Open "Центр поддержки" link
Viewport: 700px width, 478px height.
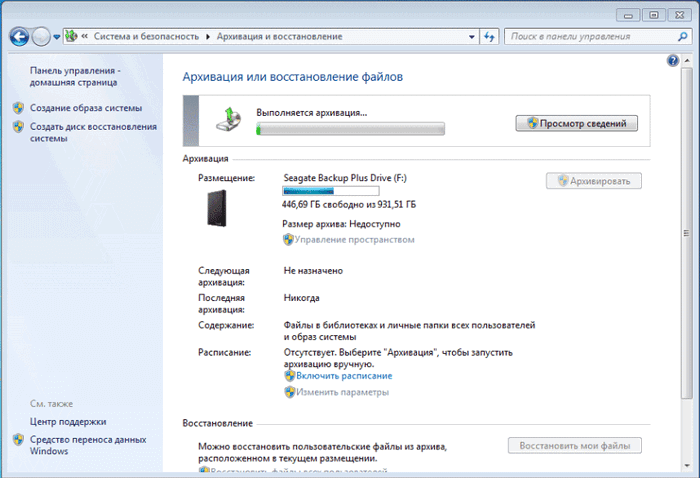[x=68, y=422]
